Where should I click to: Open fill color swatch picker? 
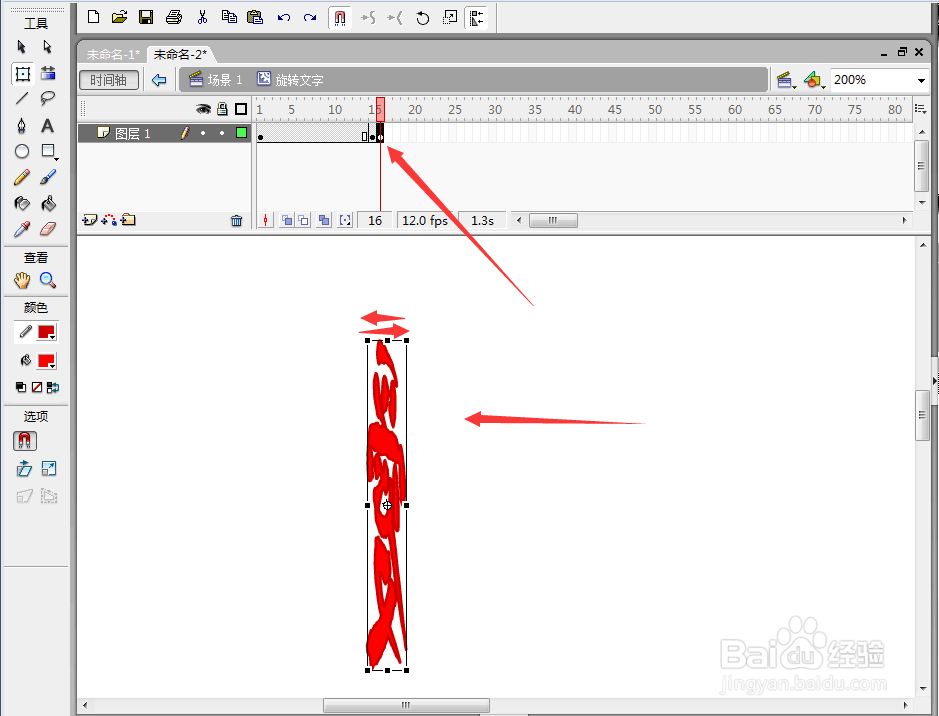point(47,362)
